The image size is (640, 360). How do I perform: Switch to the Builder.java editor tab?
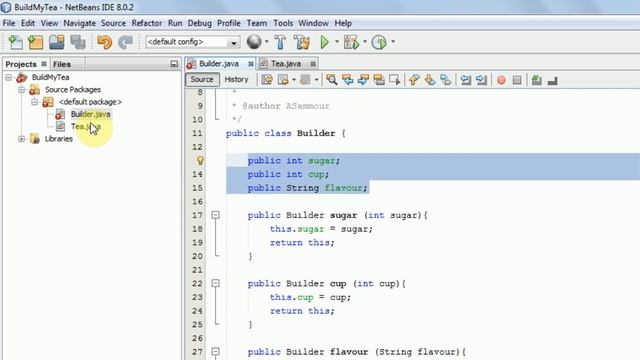(219, 64)
